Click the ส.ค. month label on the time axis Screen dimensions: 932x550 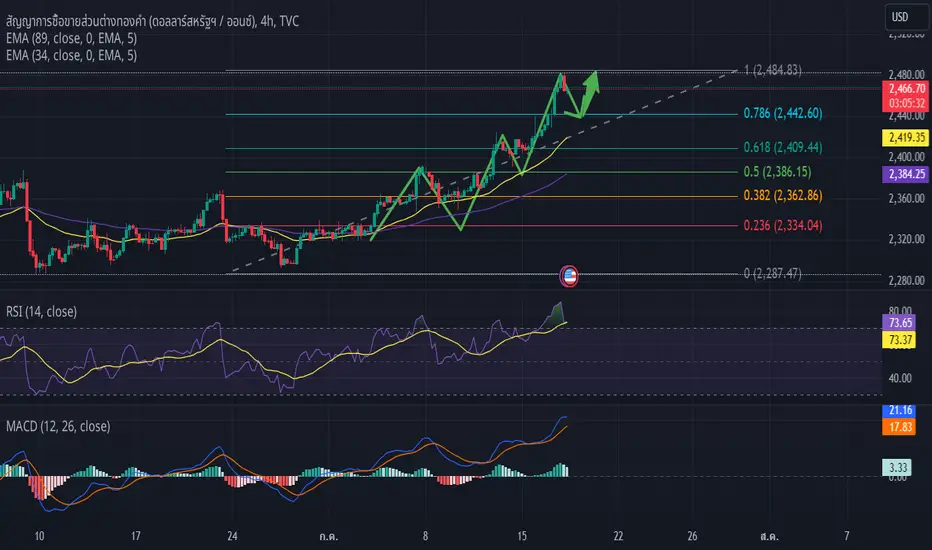point(769,536)
